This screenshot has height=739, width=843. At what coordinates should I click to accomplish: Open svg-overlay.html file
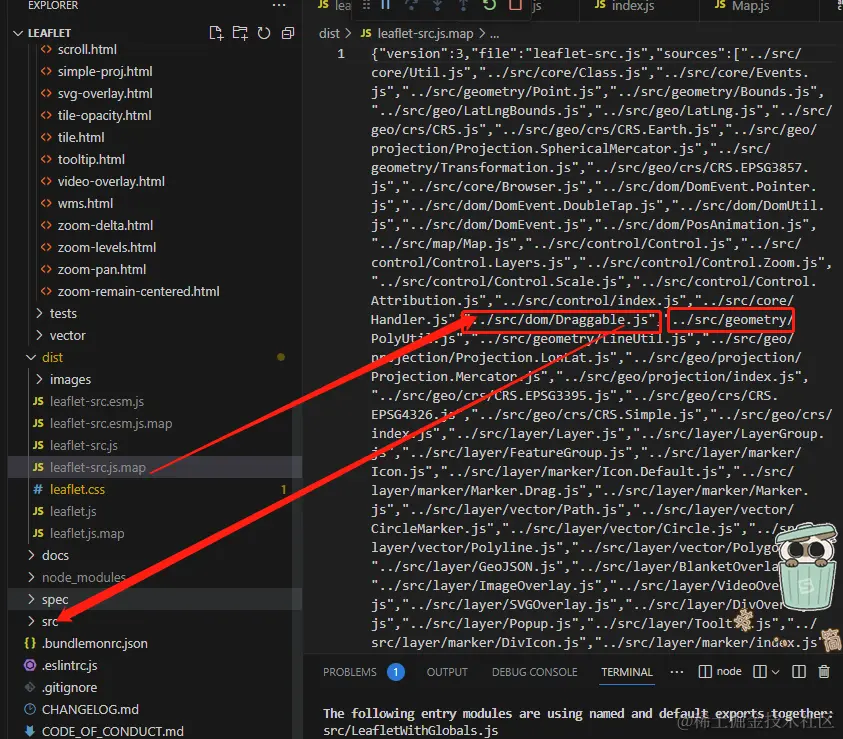105,94
